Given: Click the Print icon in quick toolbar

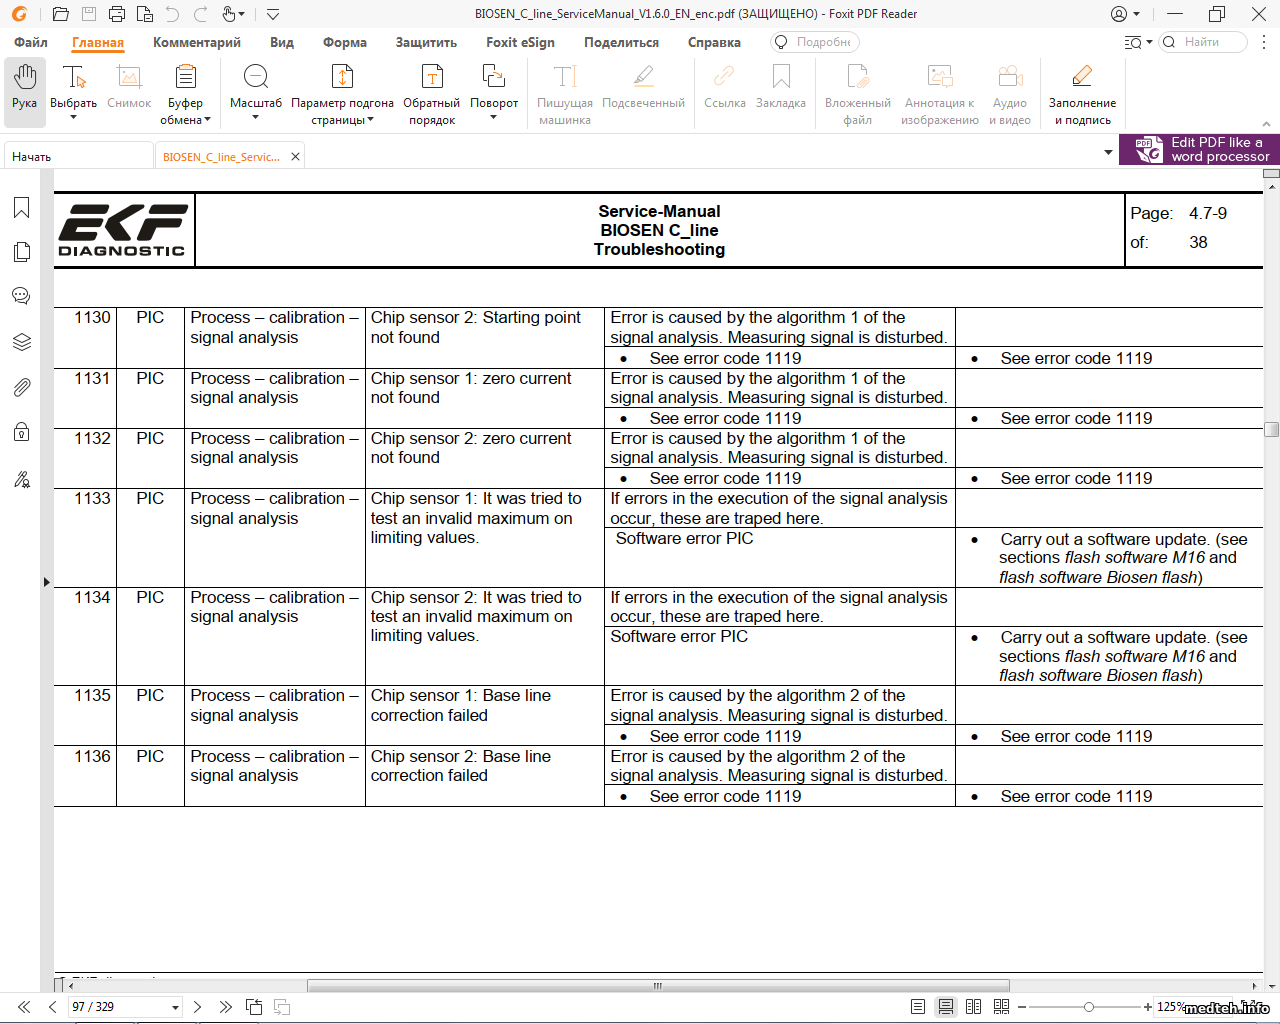Looking at the screenshot, I should pyautogui.click(x=117, y=14).
